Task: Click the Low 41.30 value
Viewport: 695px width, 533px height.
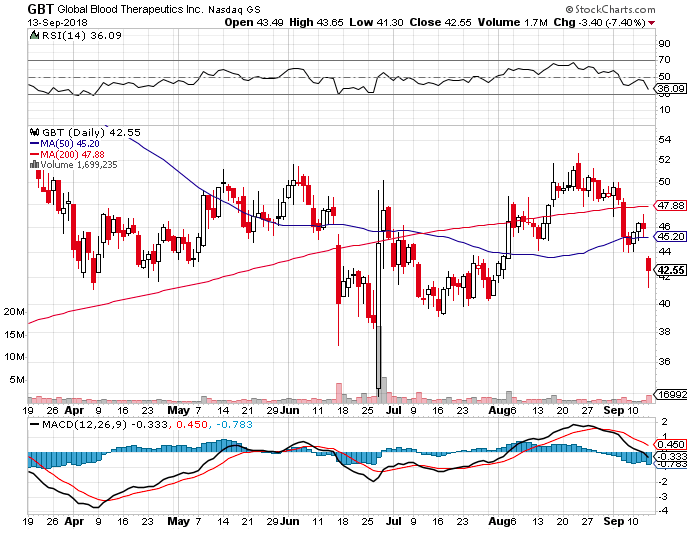Action: coord(376,22)
